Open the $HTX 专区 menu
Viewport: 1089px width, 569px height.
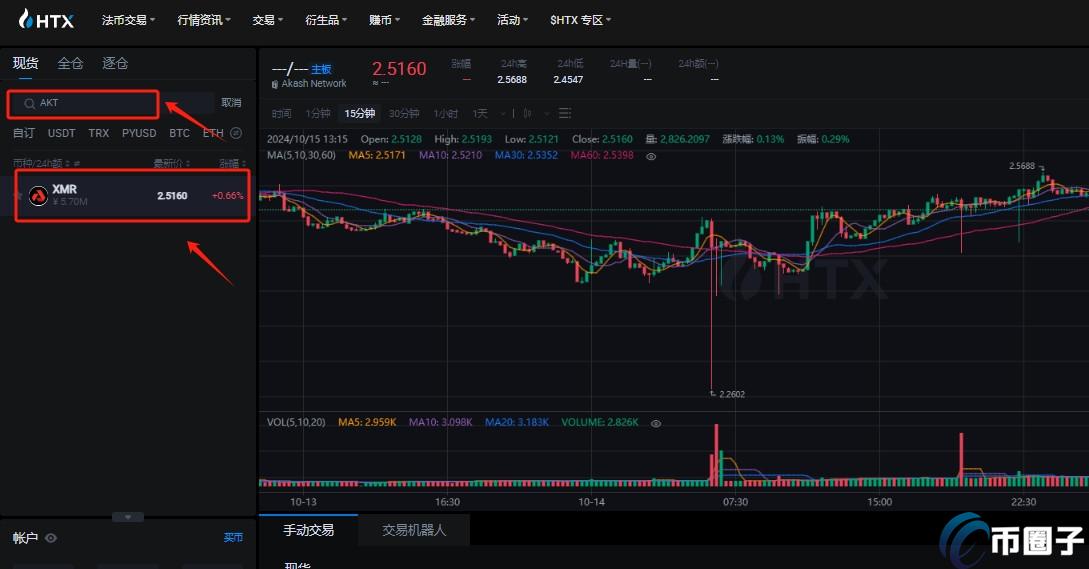tap(580, 20)
